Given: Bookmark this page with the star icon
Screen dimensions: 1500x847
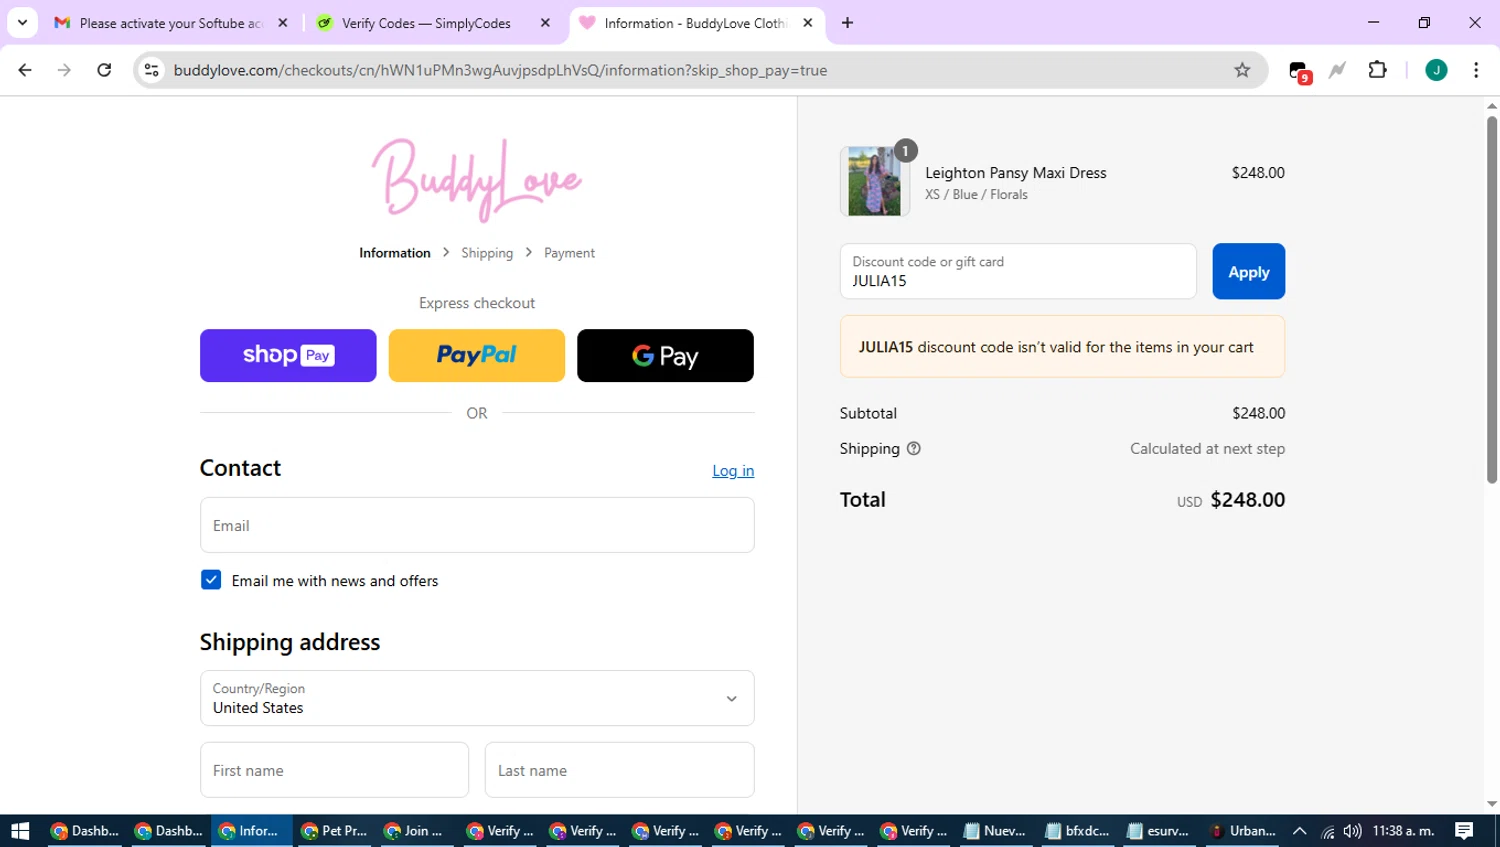Looking at the screenshot, I should point(1242,70).
